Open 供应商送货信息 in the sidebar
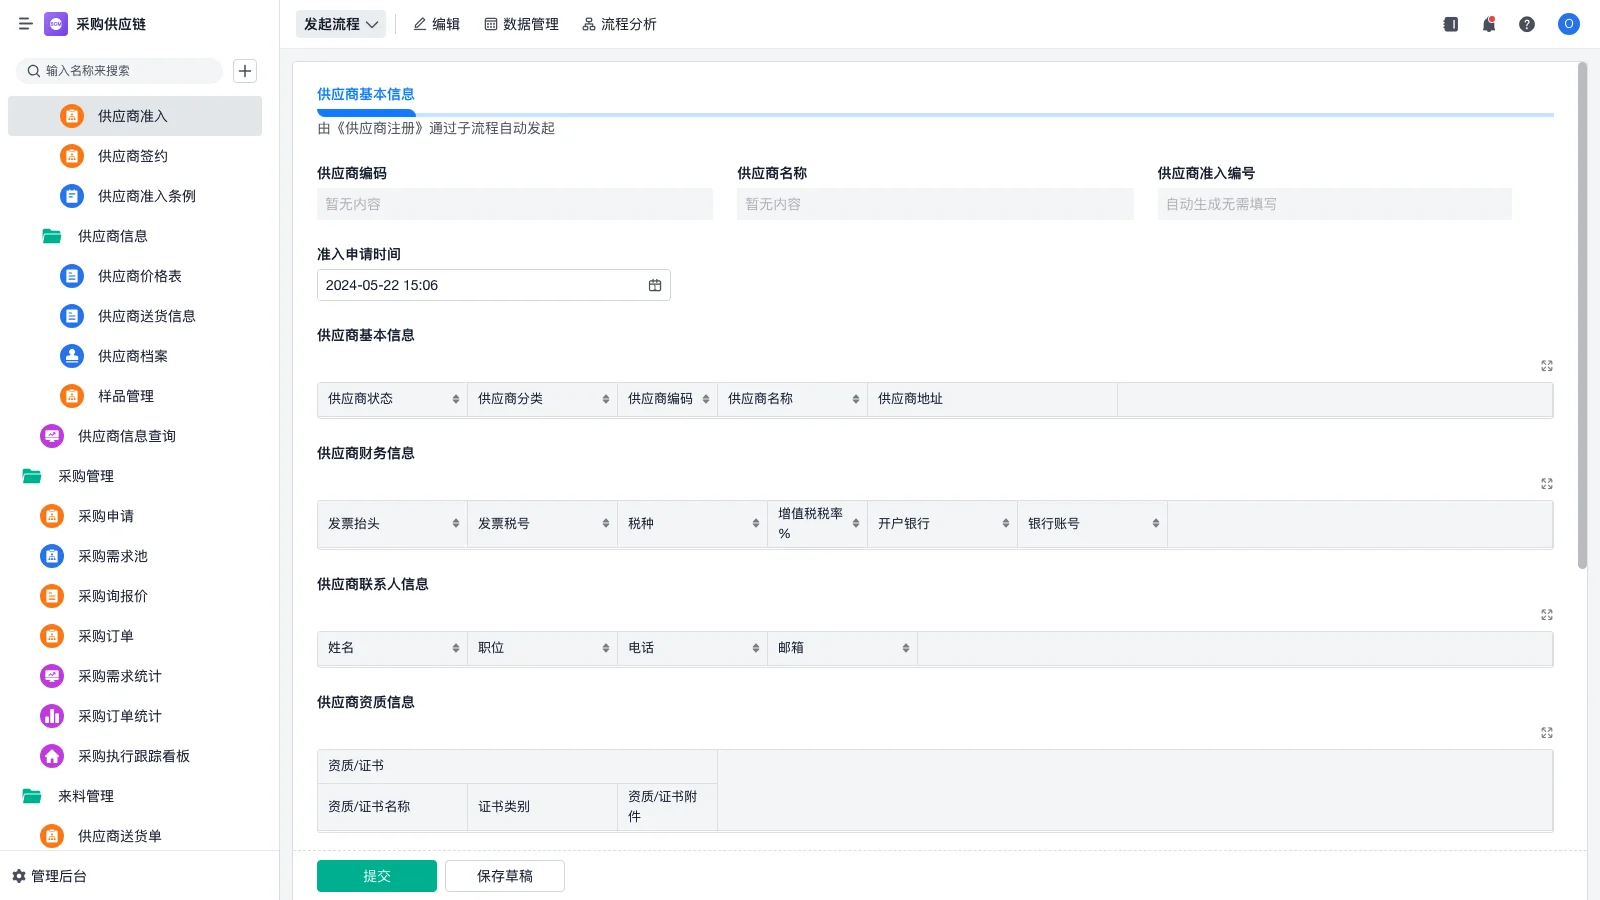This screenshot has width=1600, height=900. click(x=135, y=316)
